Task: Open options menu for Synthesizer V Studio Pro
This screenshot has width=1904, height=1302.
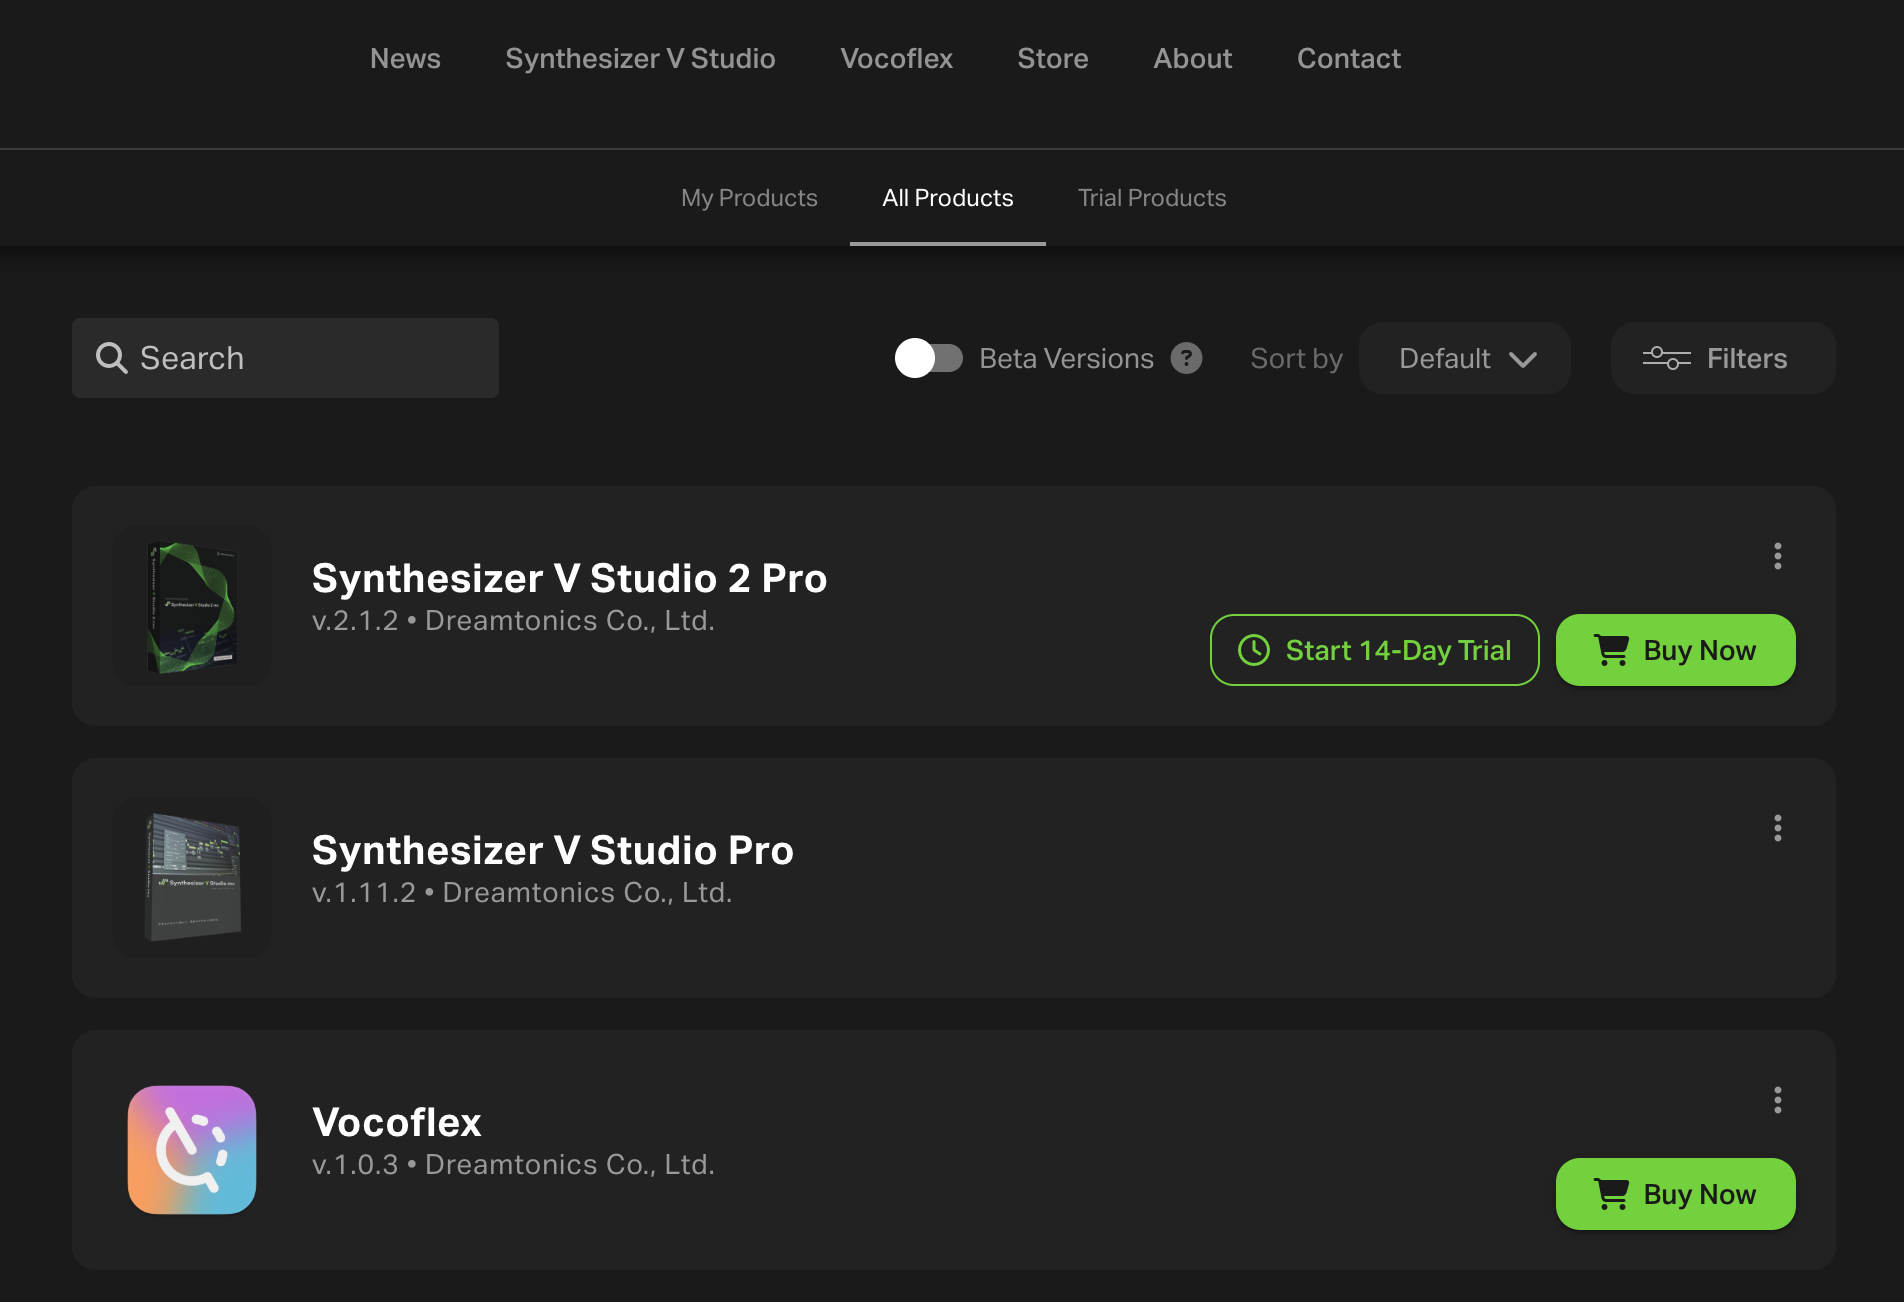Action: [x=1777, y=828]
